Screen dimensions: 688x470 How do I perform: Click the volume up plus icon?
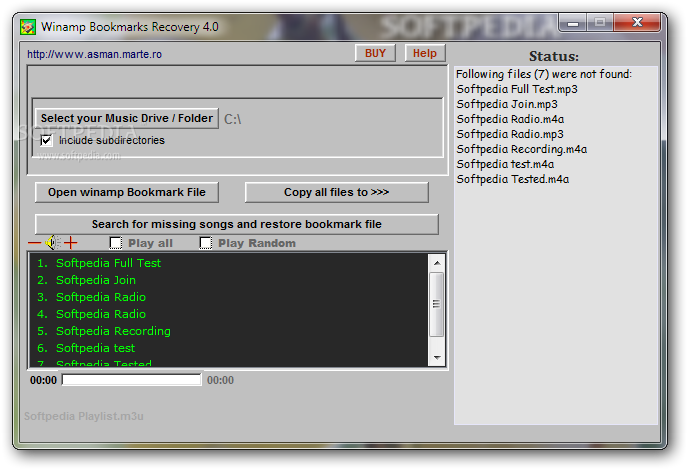click(71, 242)
